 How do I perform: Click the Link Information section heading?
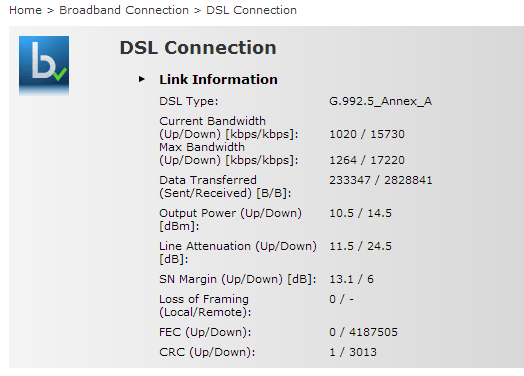coord(218,80)
